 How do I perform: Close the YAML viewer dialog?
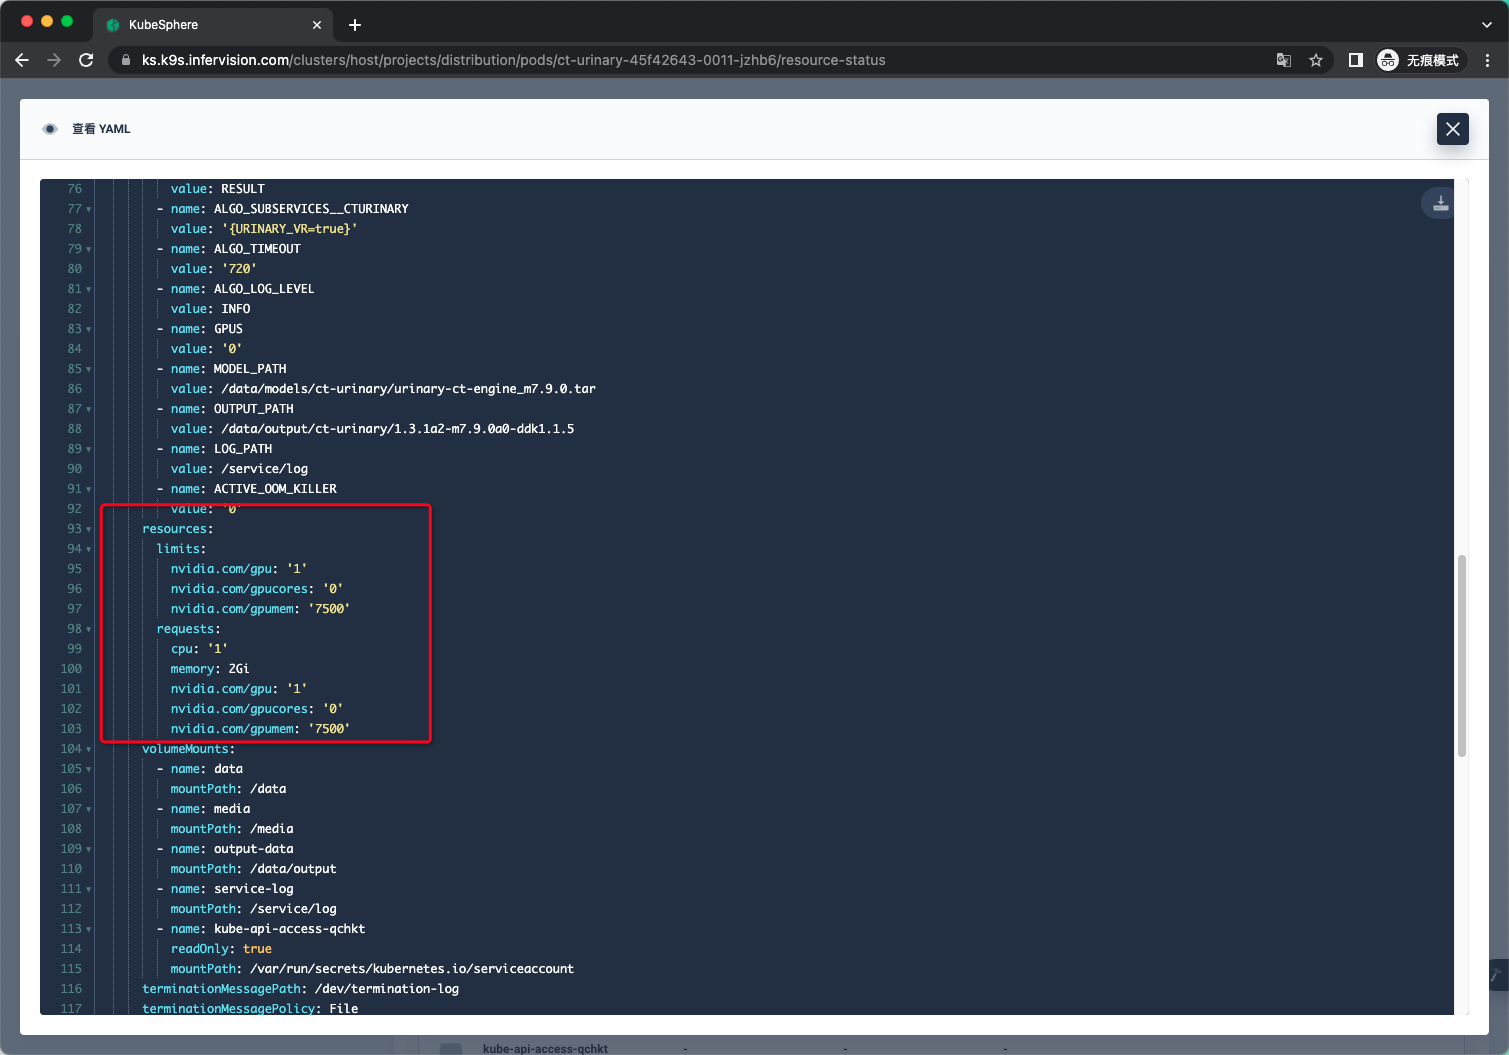pyautogui.click(x=1452, y=129)
